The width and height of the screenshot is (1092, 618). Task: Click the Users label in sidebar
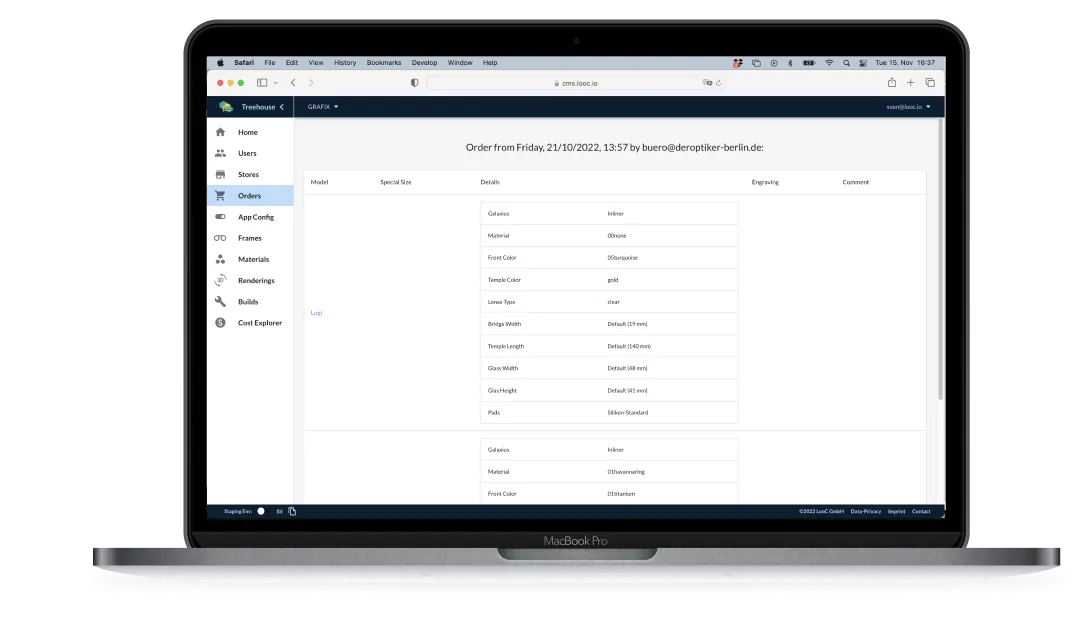tap(247, 153)
